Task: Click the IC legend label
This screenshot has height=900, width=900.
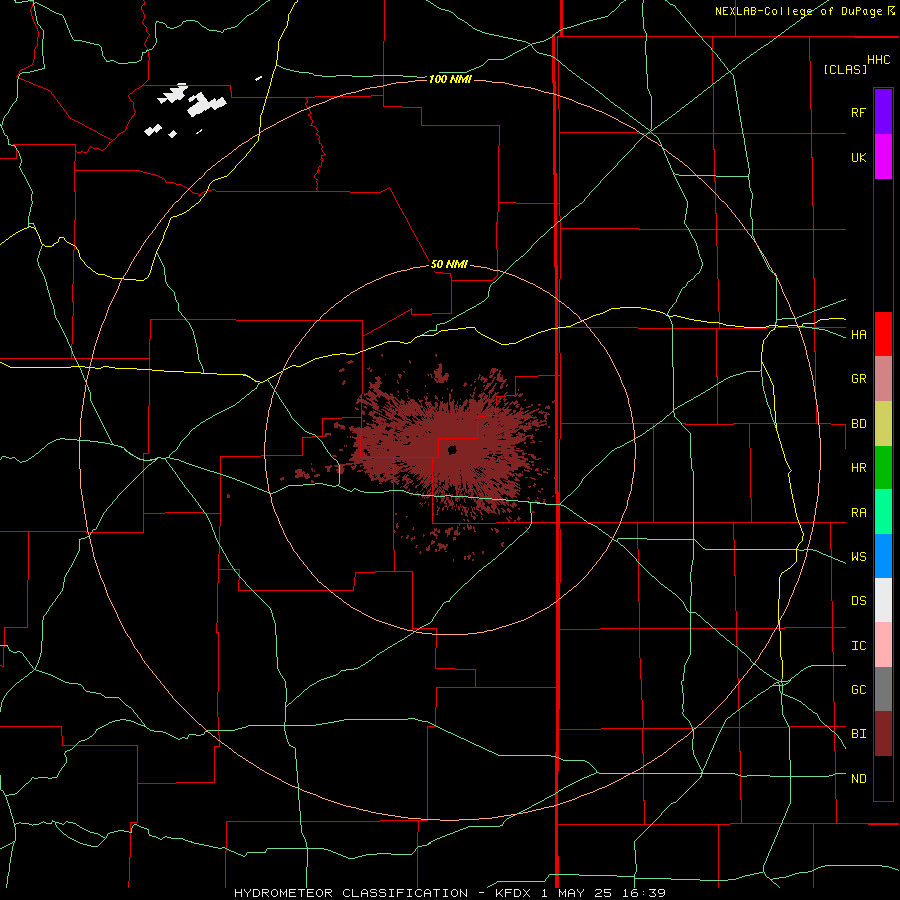Action: click(858, 646)
